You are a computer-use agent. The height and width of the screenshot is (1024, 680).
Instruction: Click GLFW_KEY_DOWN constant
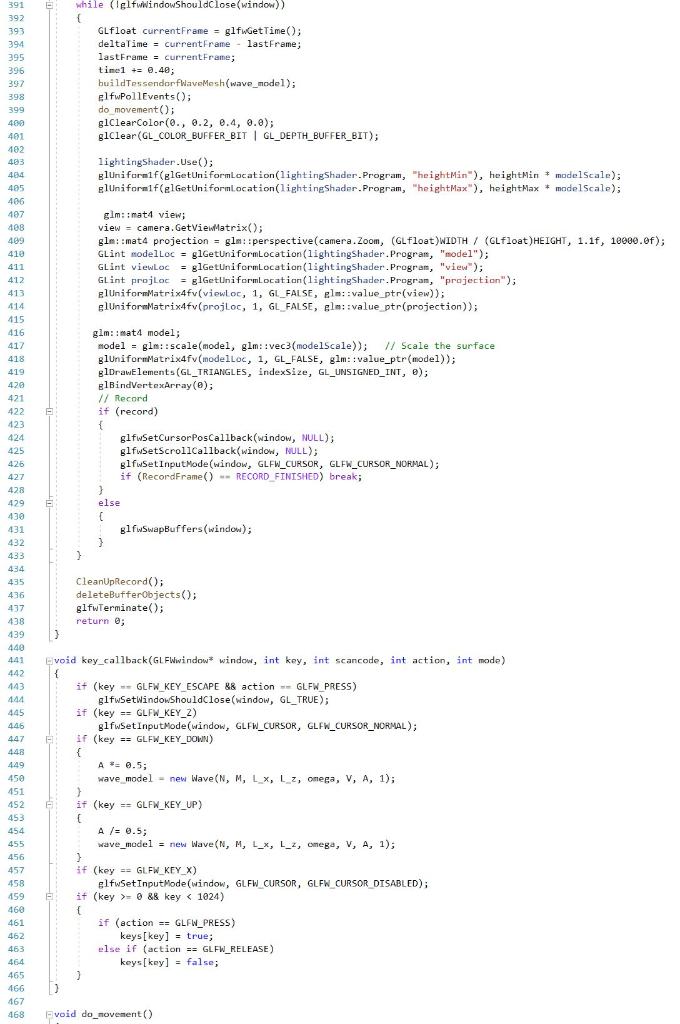(x=172, y=739)
